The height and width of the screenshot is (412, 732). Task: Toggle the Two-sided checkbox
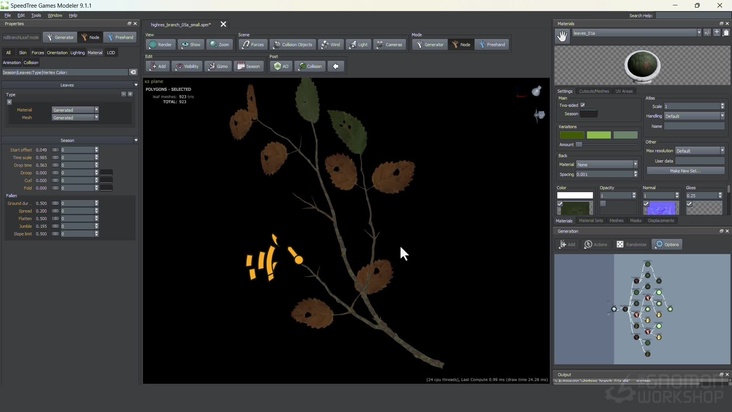click(x=583, y=105)
